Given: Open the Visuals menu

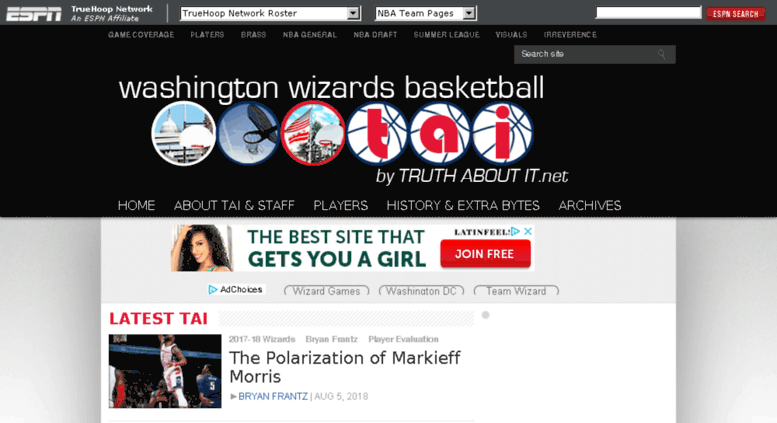Looking at the screenshot, I should click(511, 35).
